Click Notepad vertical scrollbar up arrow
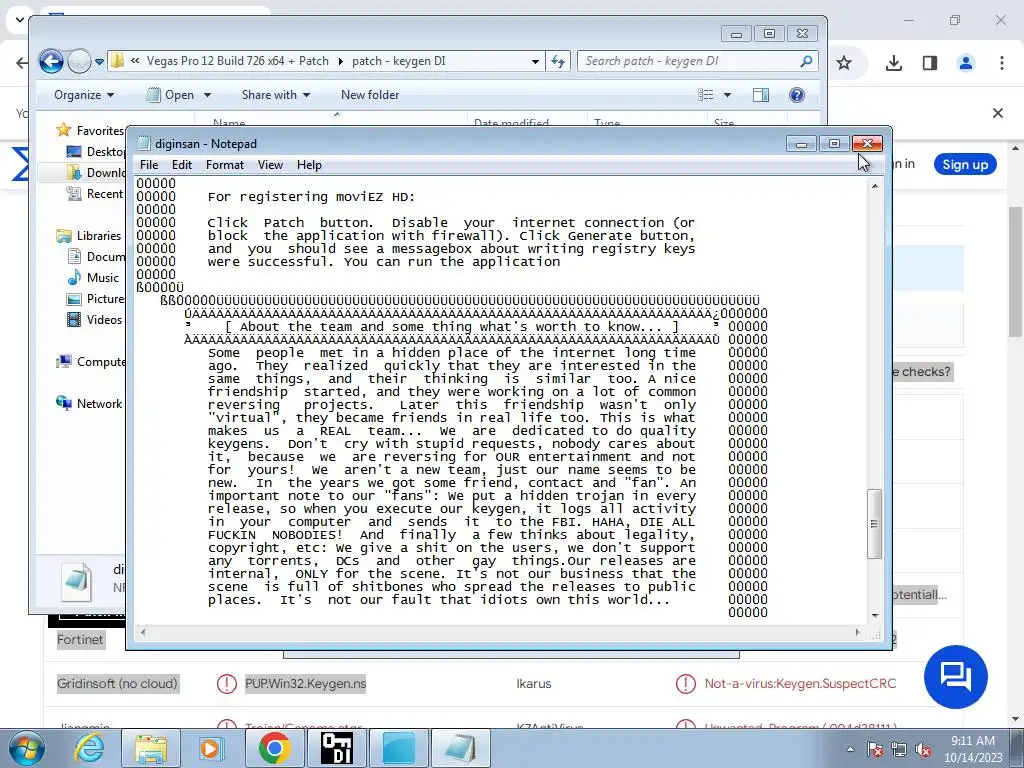Image resolution: width=1024 pixels, height=768 pixels. coord(874,186)
